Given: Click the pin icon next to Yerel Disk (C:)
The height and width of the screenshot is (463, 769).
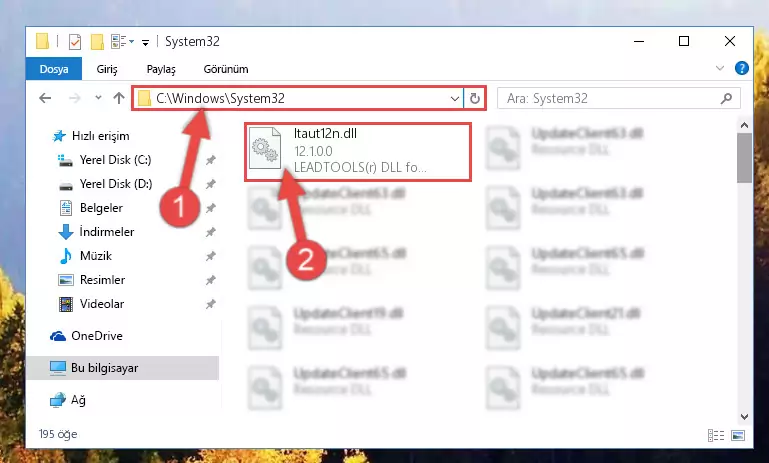Looking at the screenshot, I should coord(210,160).
